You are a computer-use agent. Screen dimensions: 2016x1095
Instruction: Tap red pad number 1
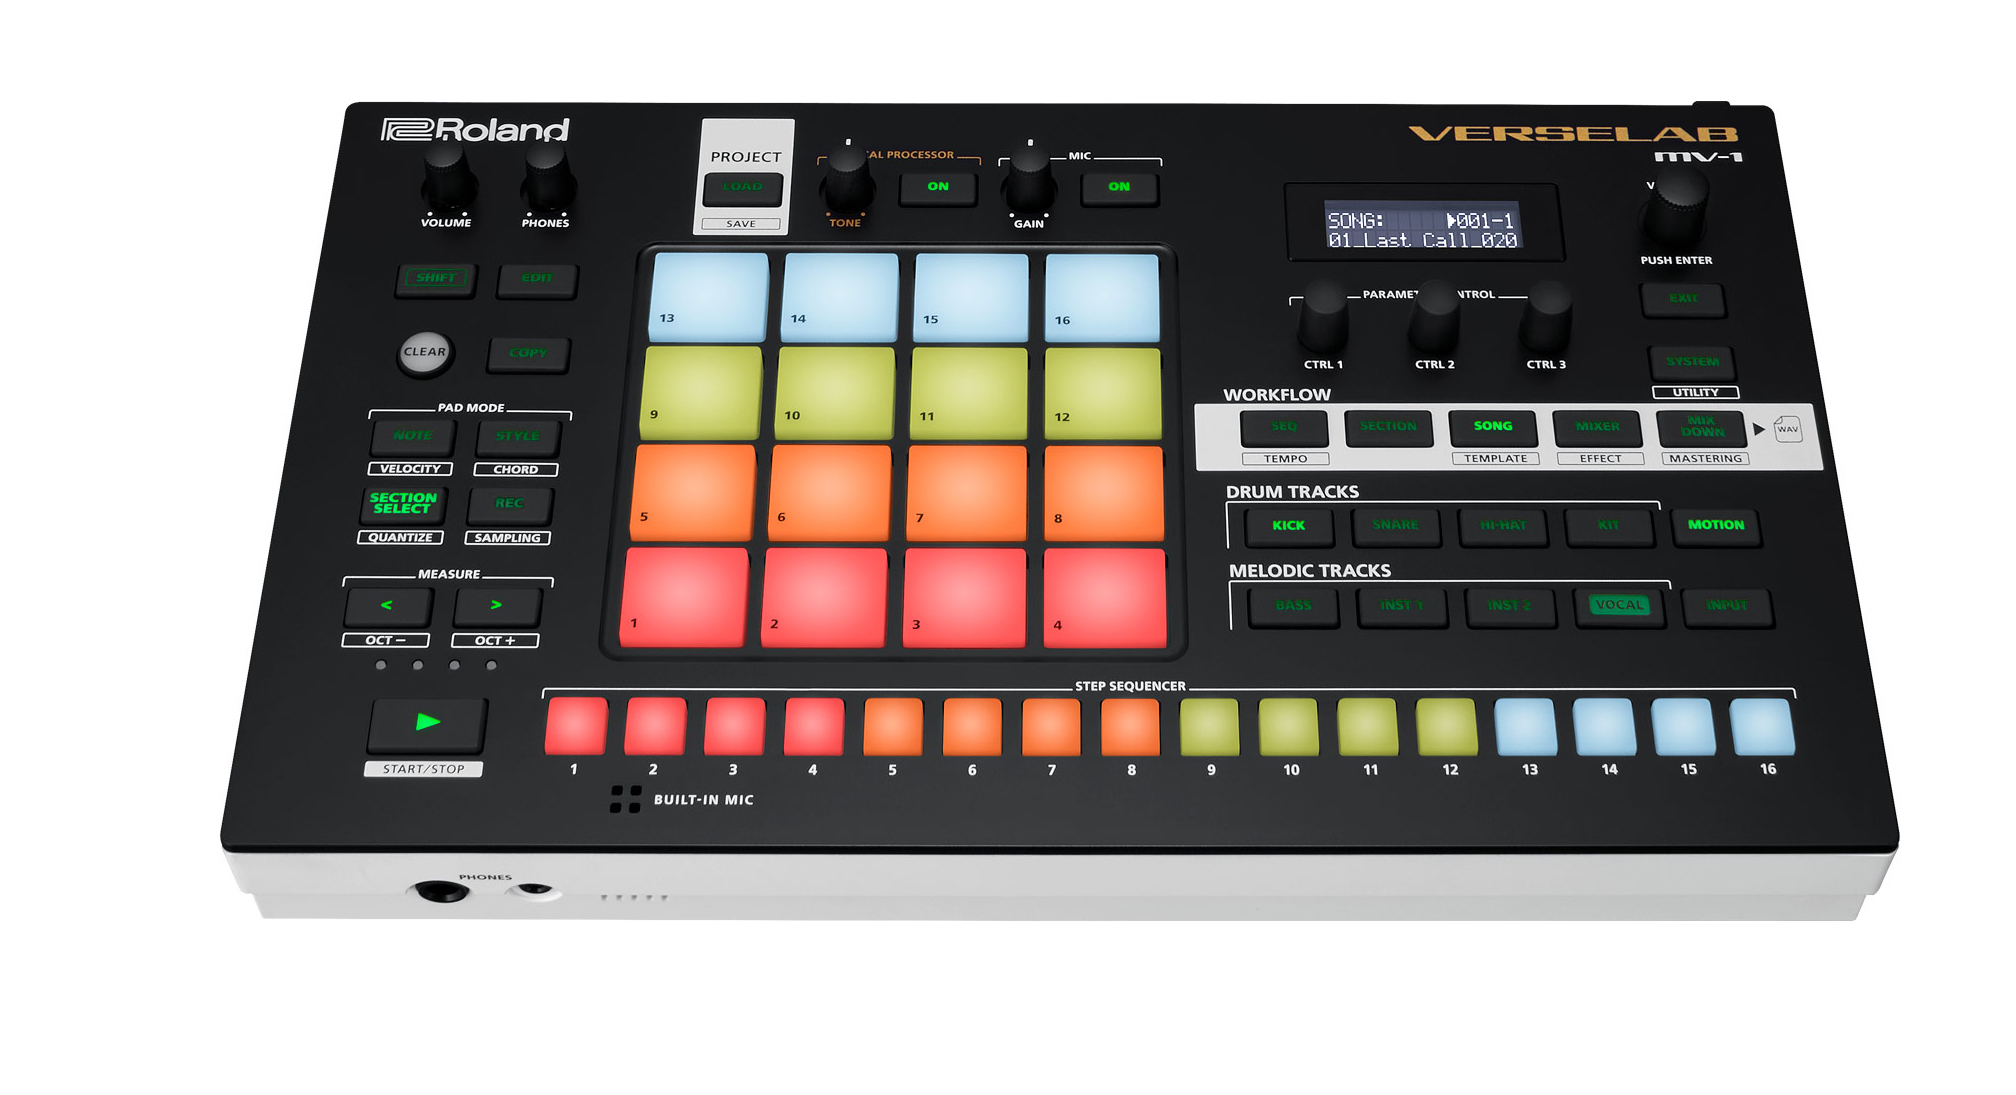pyautogui.click(x=684, y=597)
